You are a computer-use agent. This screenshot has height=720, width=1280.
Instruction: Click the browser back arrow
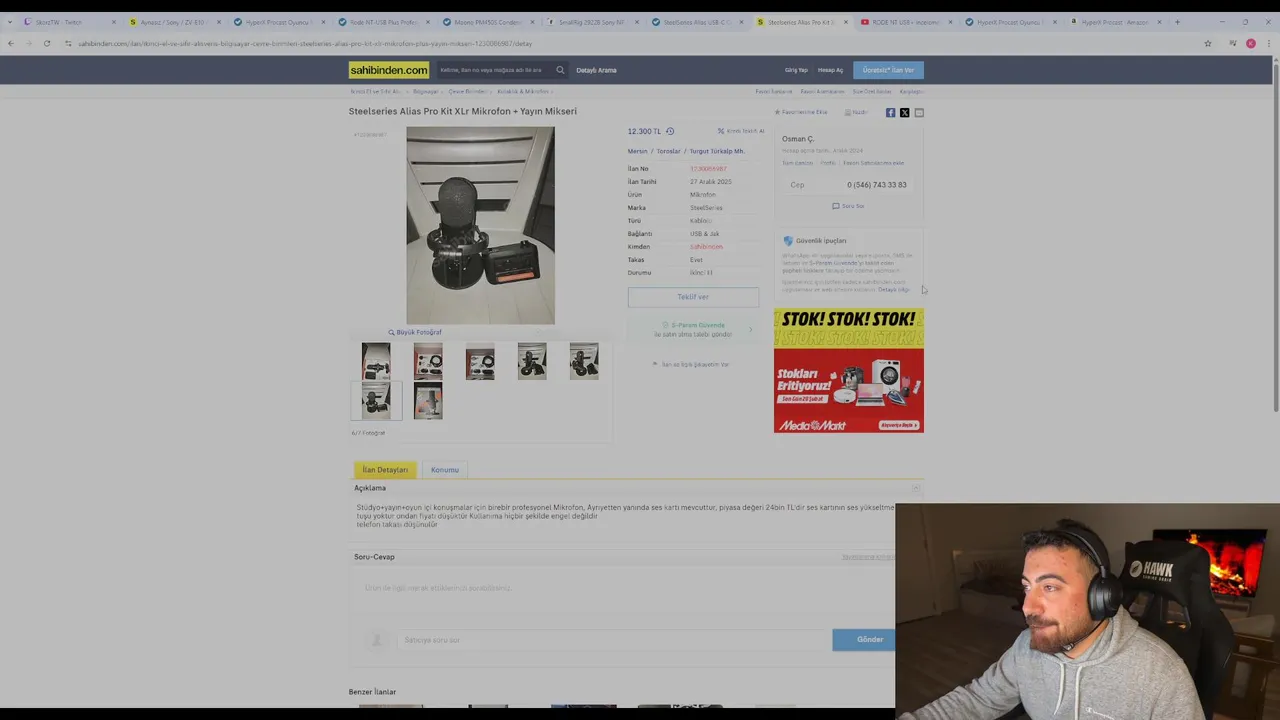(10, 43)
